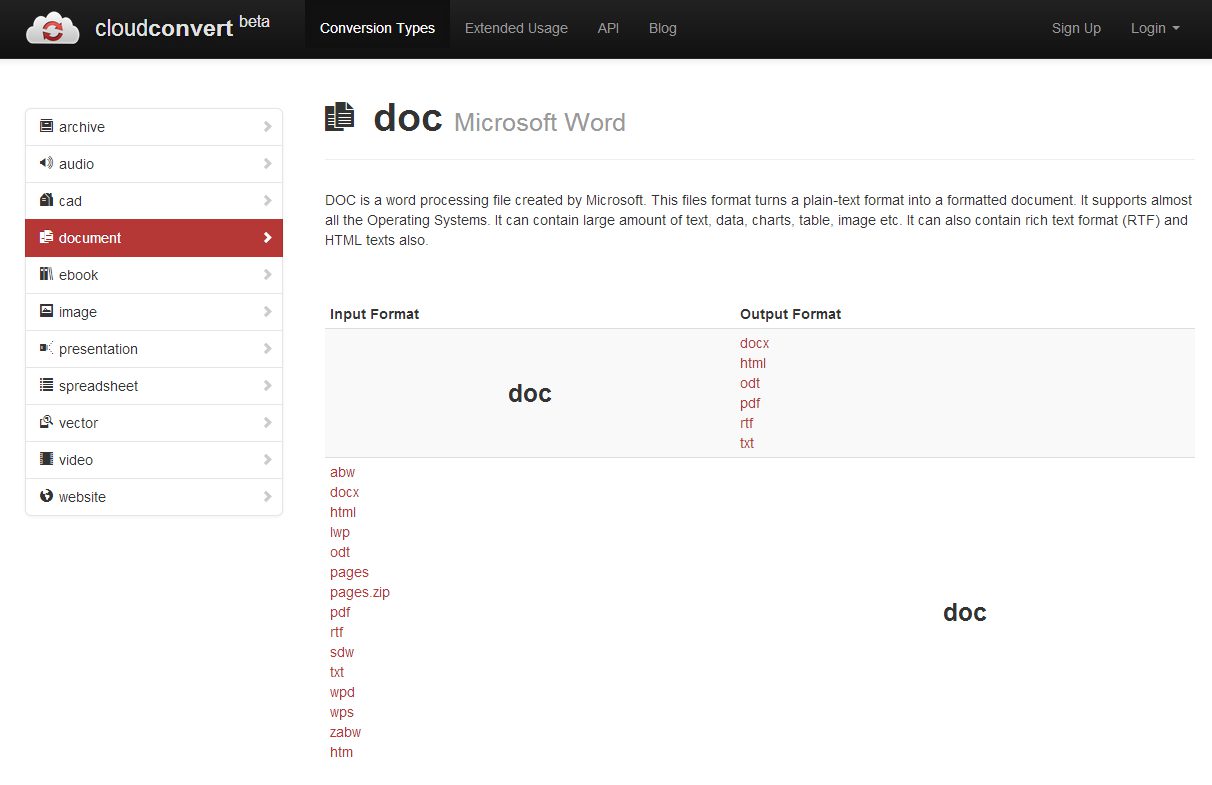Viewport: 1212px width, 785px height.
Task: Open the Extended Usage tab
Action: (516, 28)
